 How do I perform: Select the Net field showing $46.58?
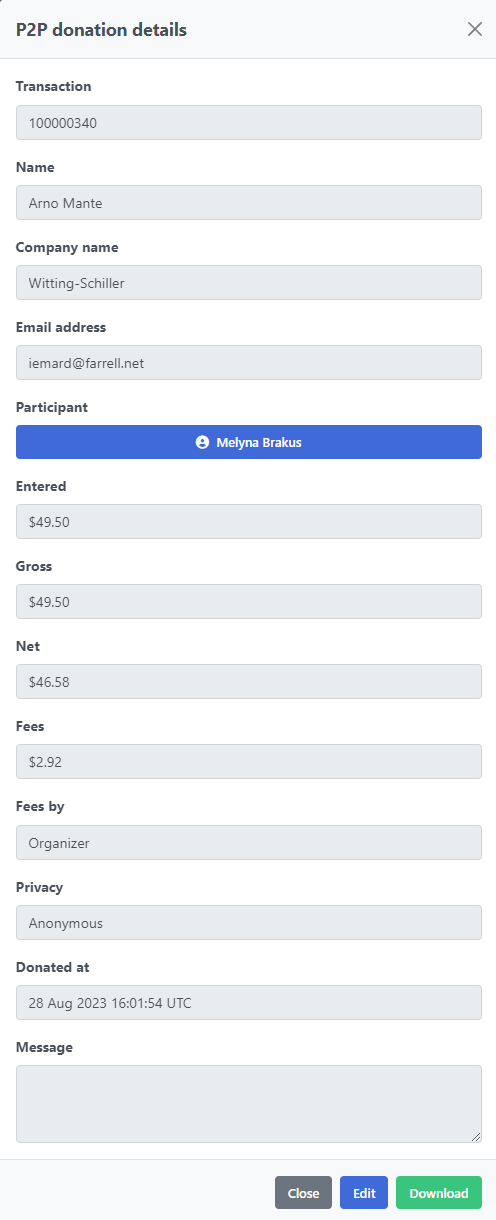coord(249,682)
